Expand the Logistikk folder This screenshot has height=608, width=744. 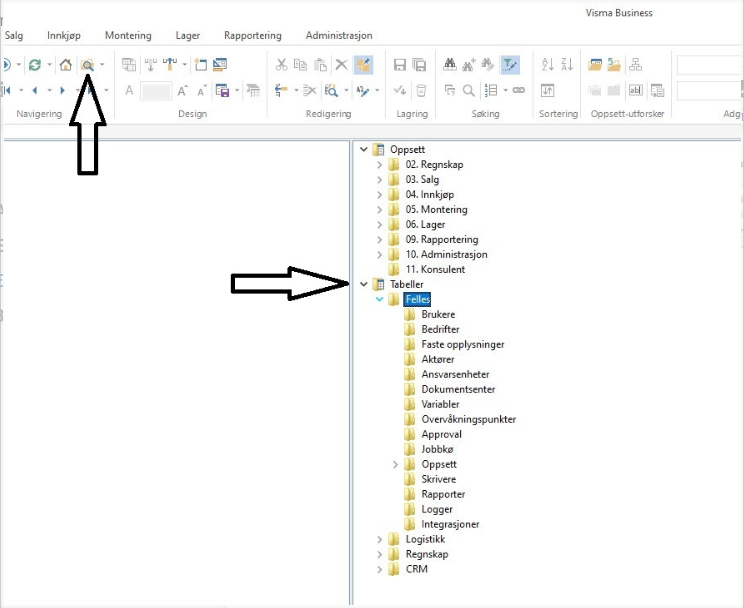(379, 539)
